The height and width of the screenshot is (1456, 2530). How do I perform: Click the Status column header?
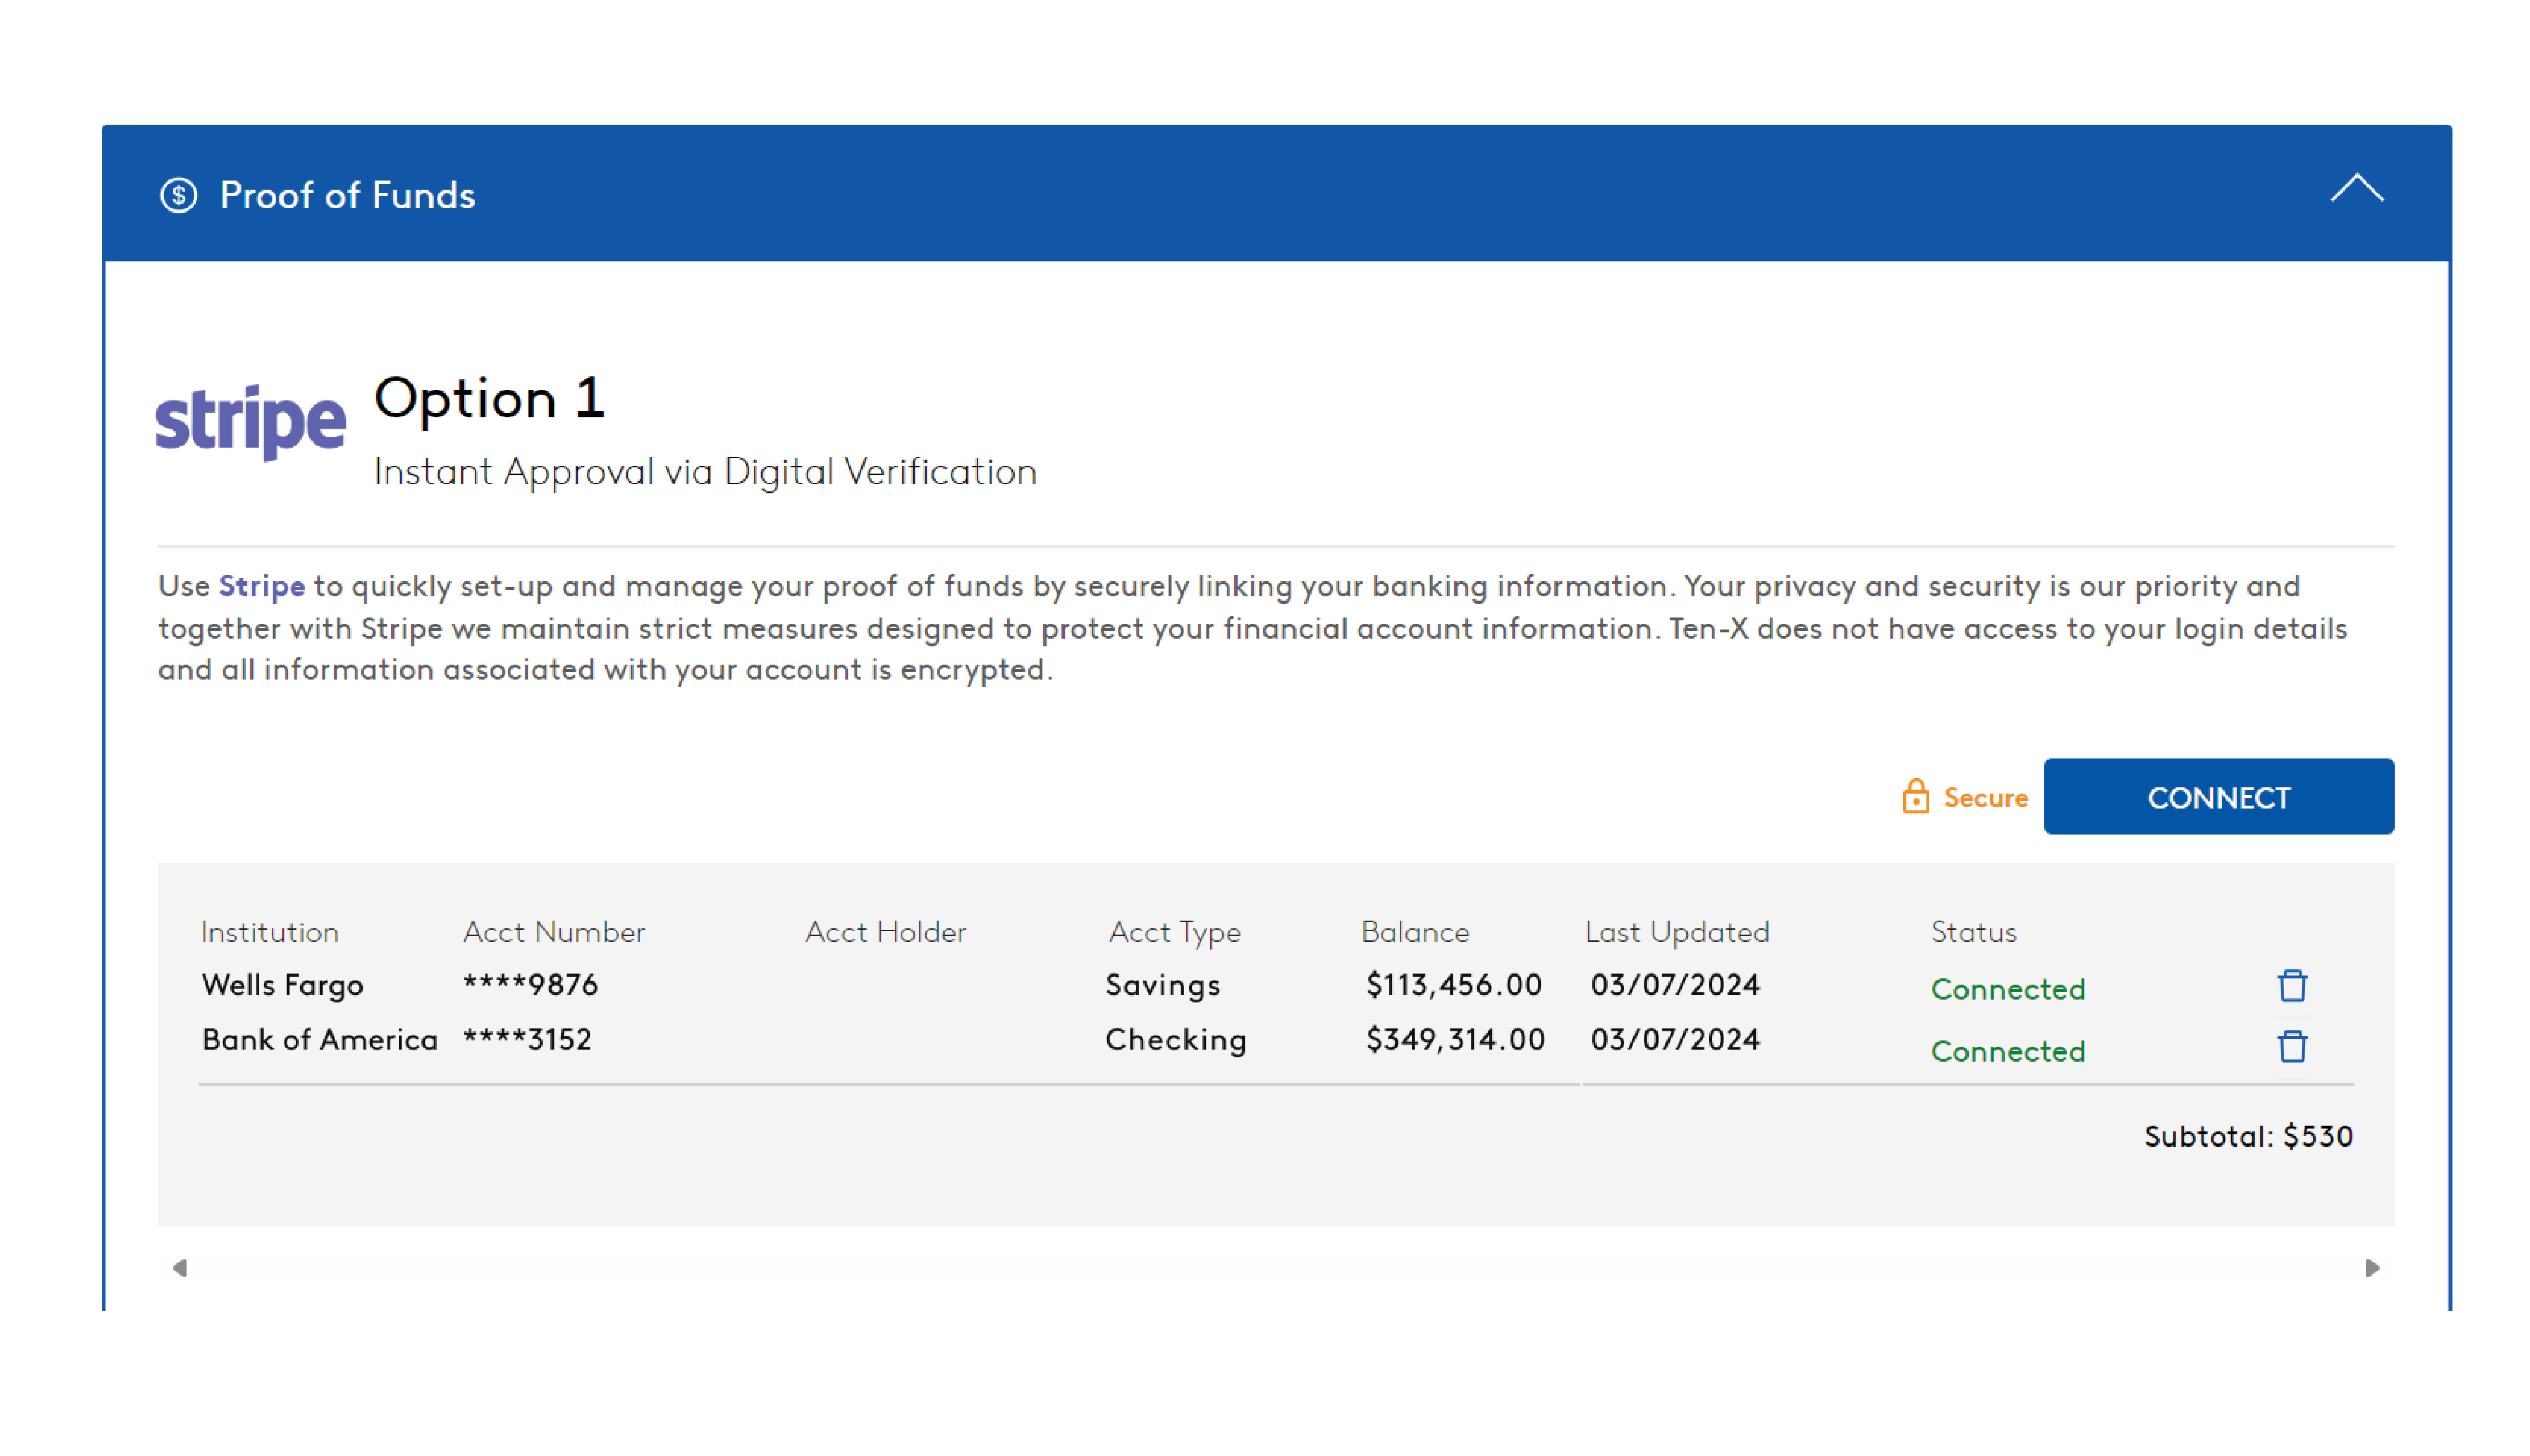pos(1973,932)
